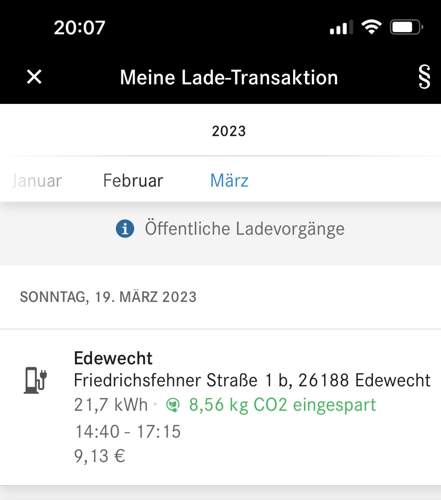441x500 pixels.
Task: Select the 2023 year selector
Action: point(229,131)
